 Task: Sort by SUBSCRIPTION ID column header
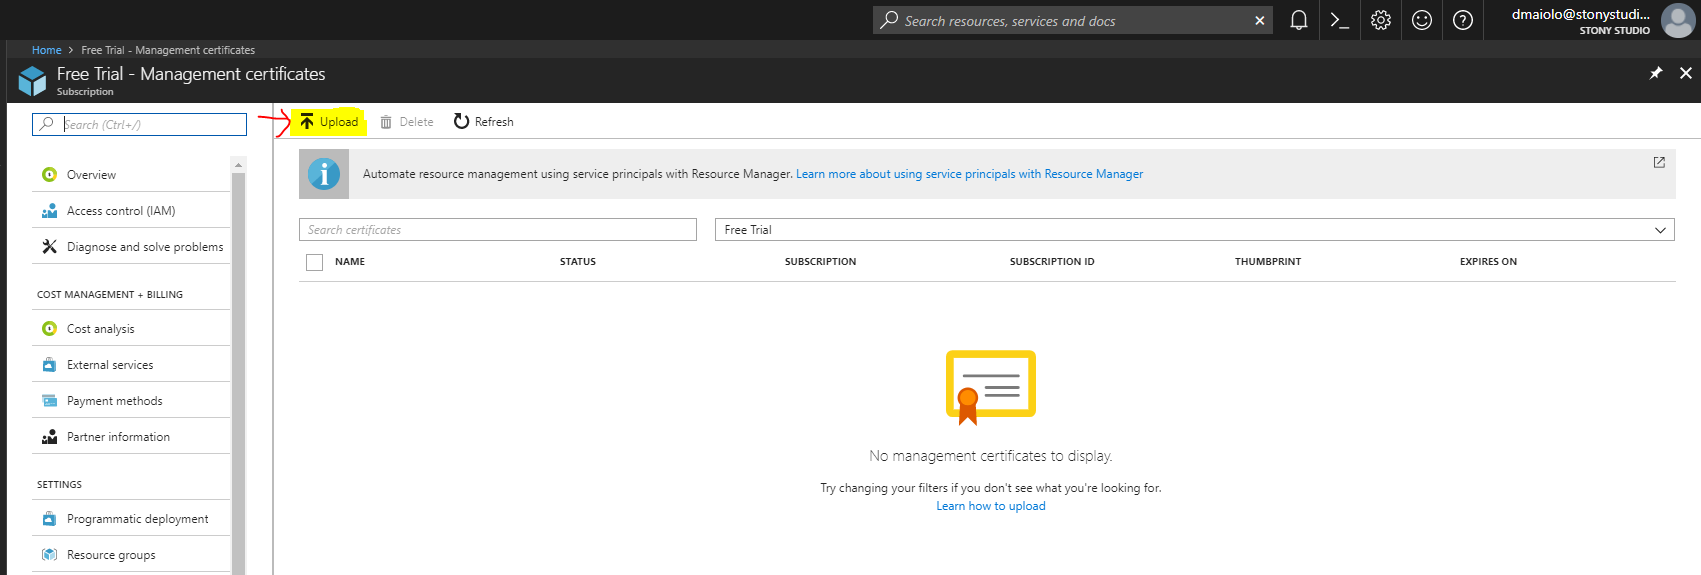(1052, 262)
